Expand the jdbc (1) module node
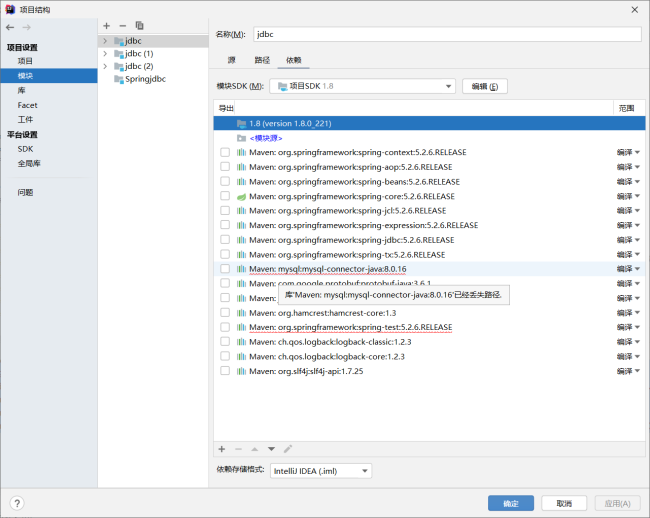 point(105,53)
